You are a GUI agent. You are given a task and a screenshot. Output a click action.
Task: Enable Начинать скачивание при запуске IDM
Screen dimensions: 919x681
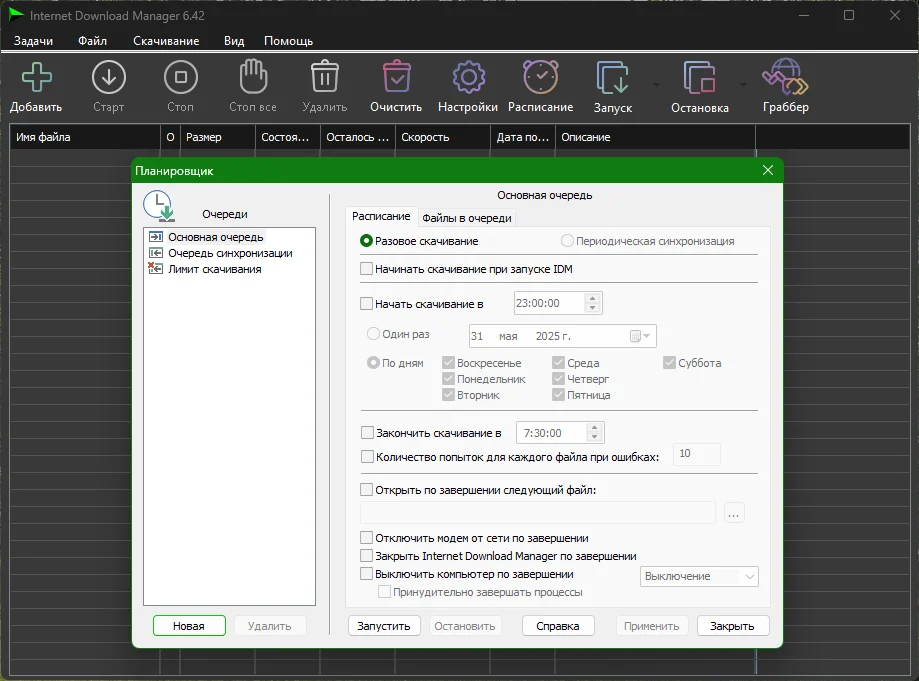click(x=366, y=269)
